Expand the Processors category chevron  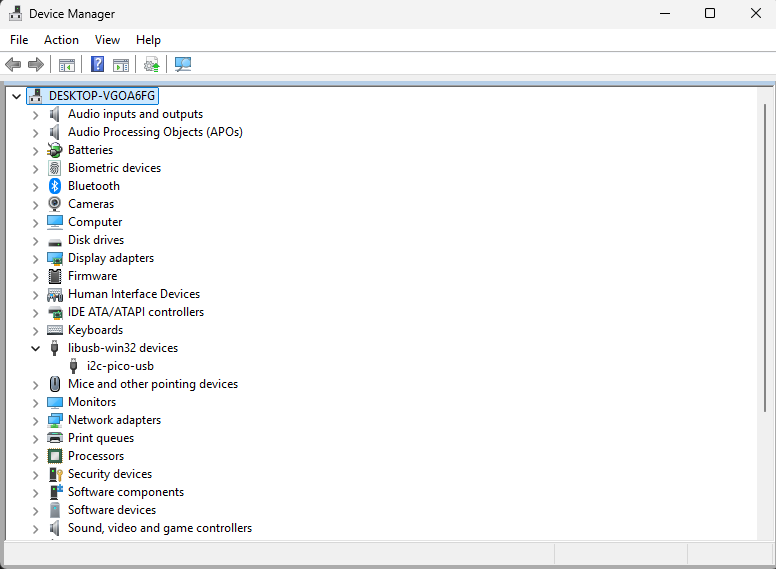[x=35, y=457]
